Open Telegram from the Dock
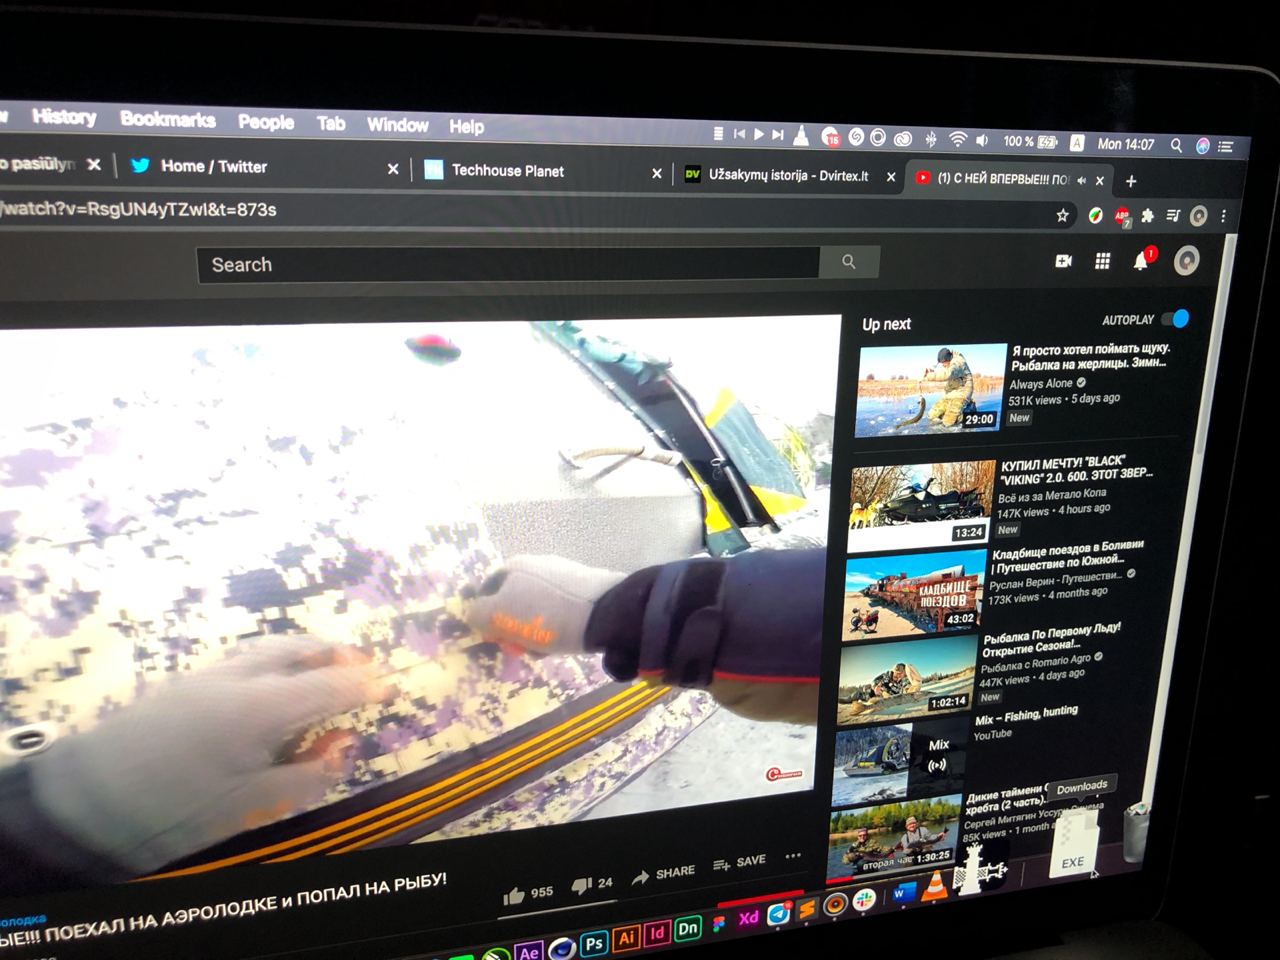The height and width of the screenshot is (960, 1280). (778, 914)
